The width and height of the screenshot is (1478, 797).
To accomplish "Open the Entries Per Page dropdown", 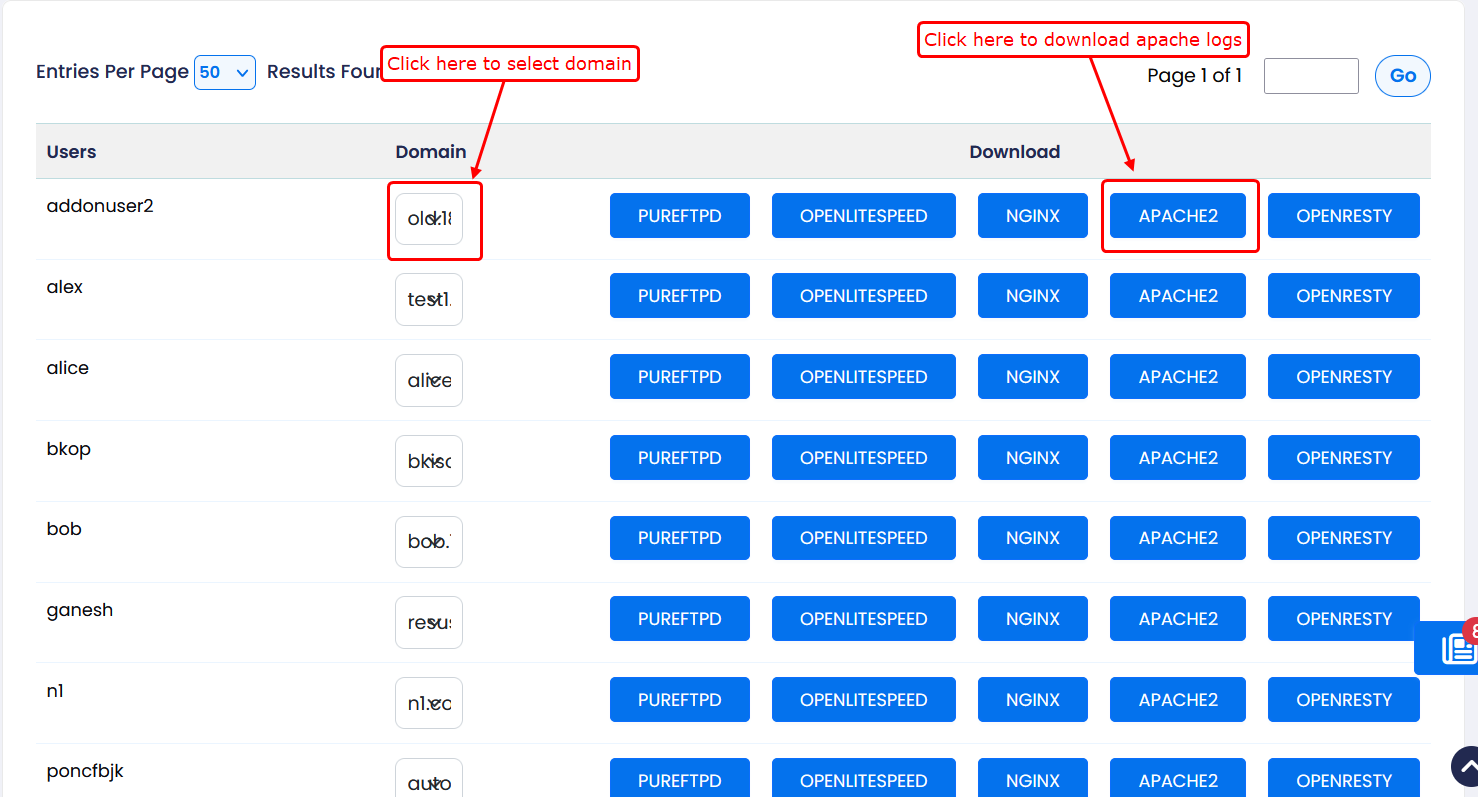I will click(x=225, y=72).
